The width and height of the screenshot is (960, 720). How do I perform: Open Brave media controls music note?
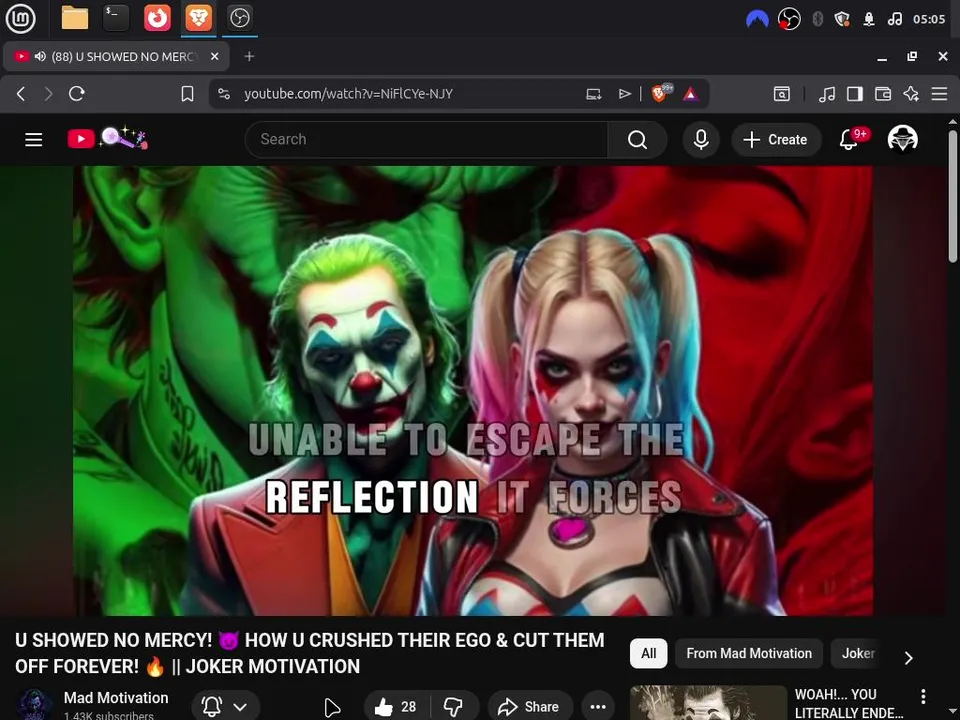827,94
